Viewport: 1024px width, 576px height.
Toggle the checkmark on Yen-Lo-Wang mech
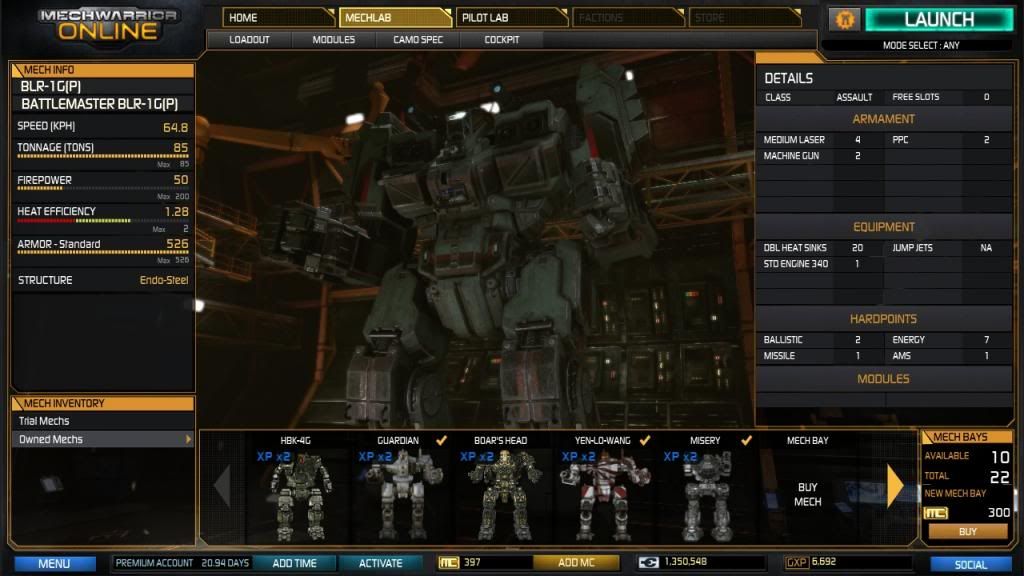645,439
